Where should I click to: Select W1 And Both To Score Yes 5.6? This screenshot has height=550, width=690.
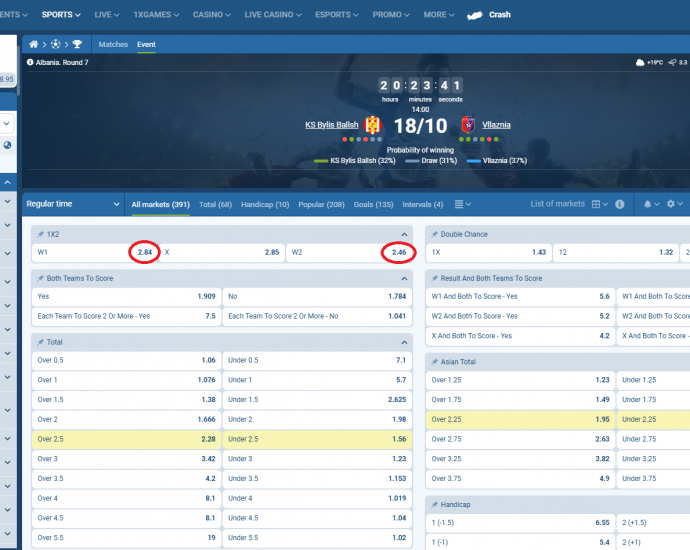point(520,297)
